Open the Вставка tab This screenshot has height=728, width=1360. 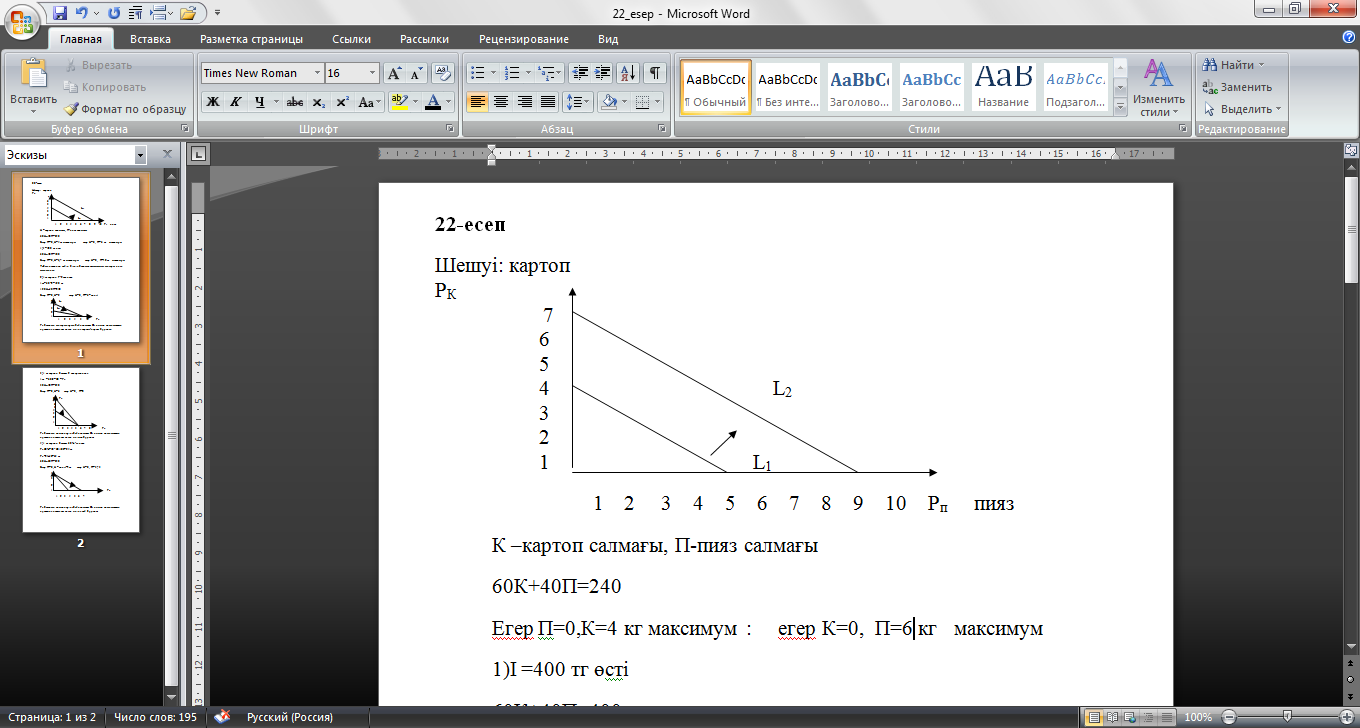tap(150, 39)
